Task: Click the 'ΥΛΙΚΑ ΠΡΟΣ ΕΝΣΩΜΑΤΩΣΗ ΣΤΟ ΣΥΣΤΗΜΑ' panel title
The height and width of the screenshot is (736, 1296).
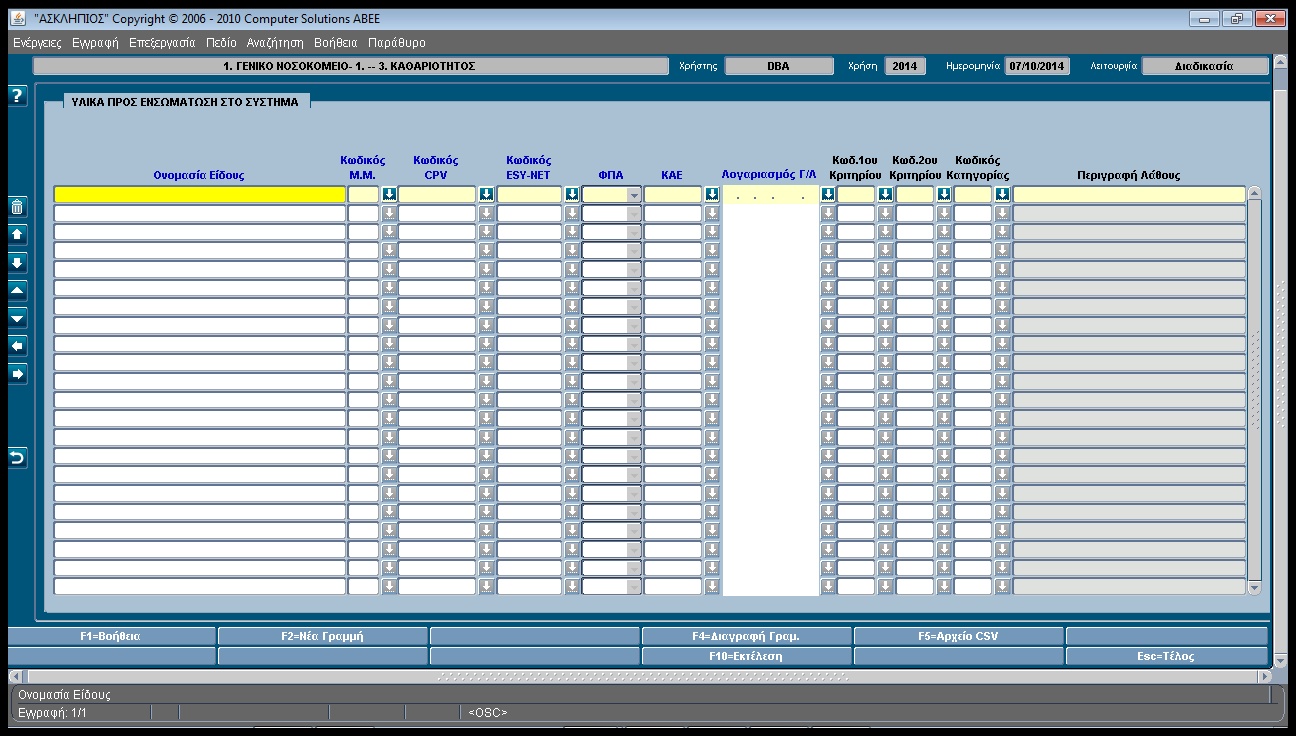Action: [x=185, y=102]
